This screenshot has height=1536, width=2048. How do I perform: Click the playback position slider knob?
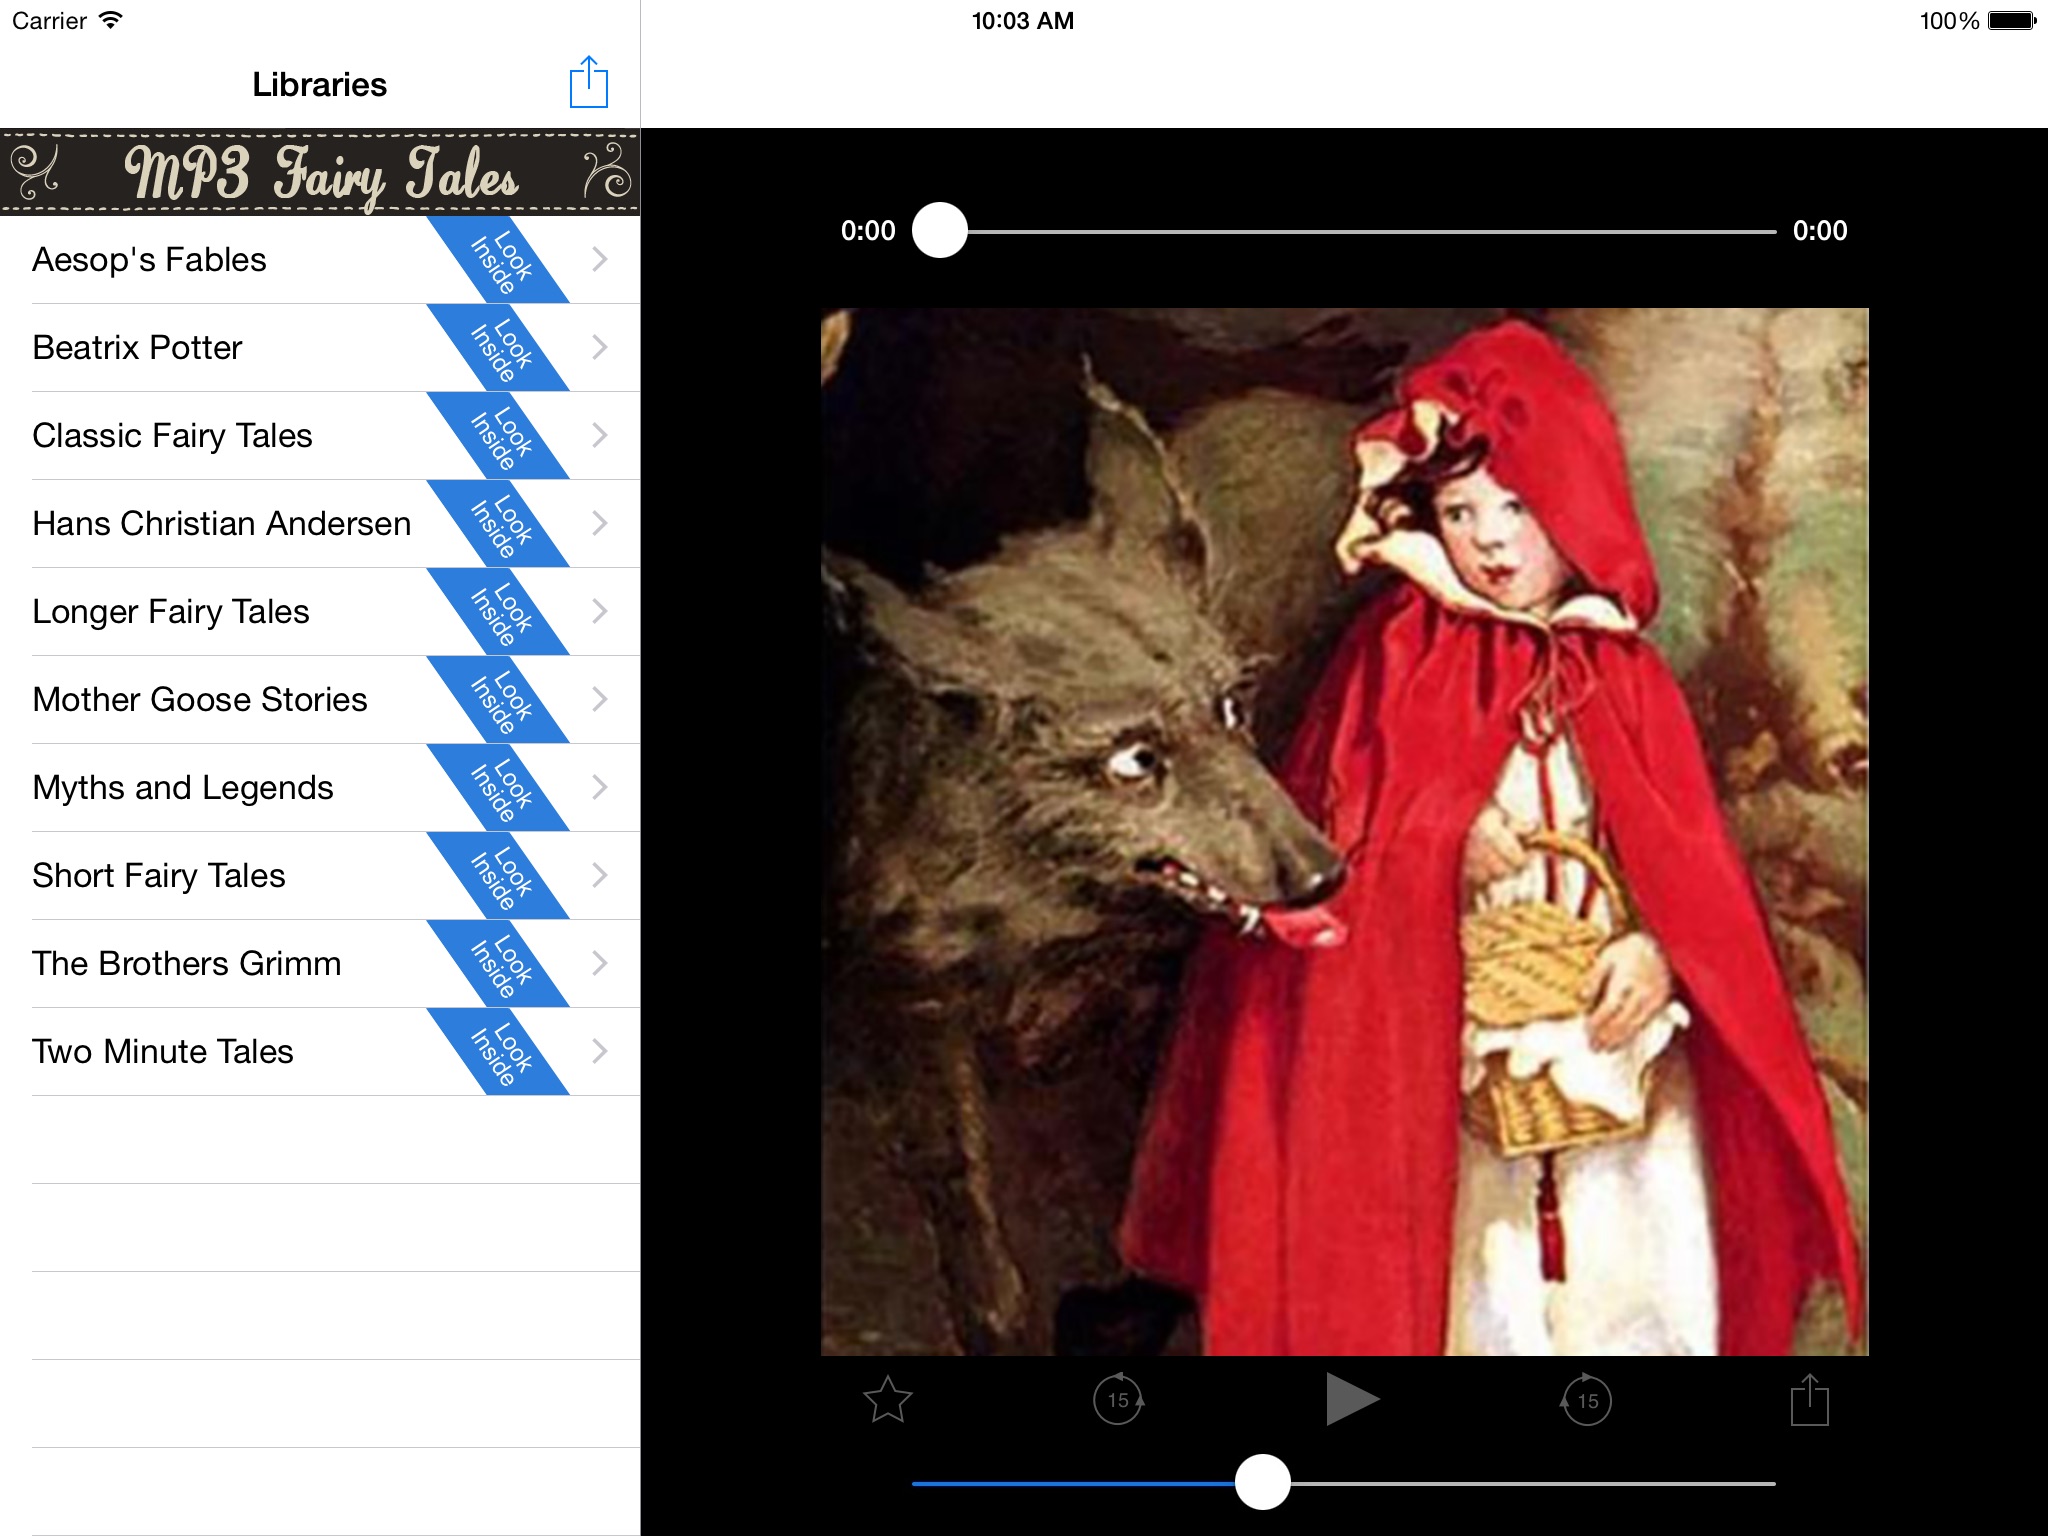(940, 231)
